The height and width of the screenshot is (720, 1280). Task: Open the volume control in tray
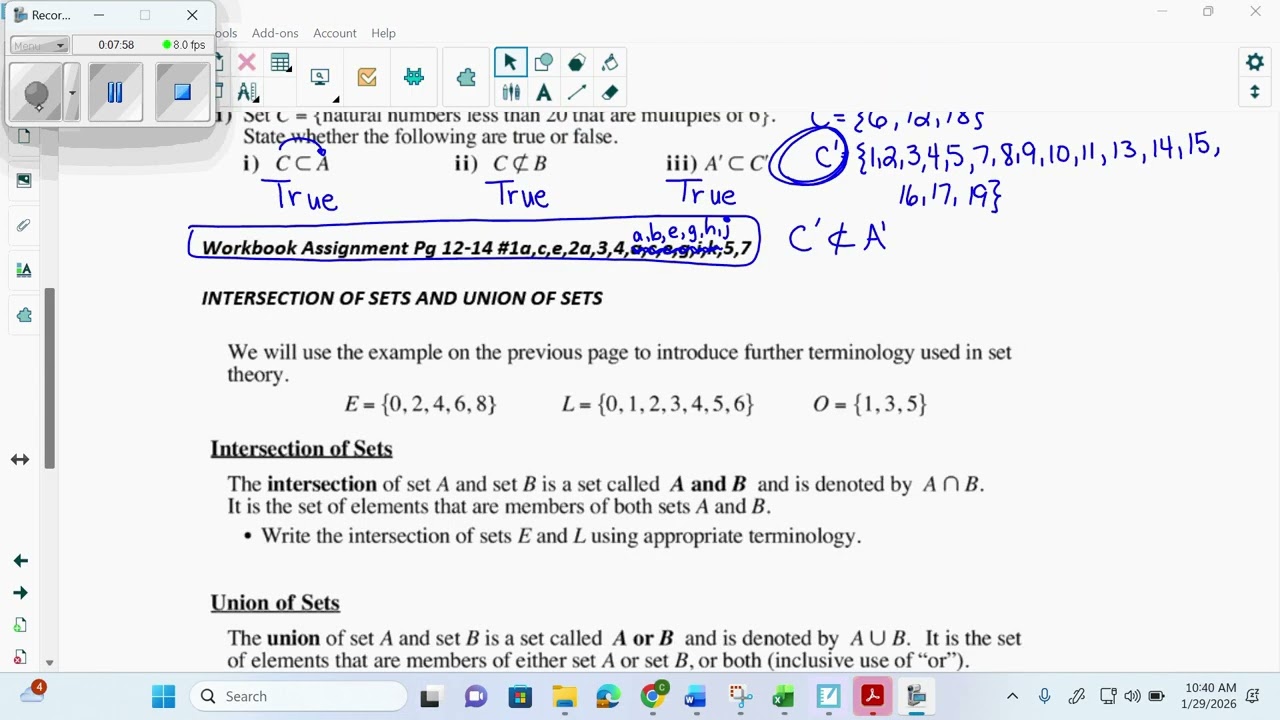tap(1132, 696)
